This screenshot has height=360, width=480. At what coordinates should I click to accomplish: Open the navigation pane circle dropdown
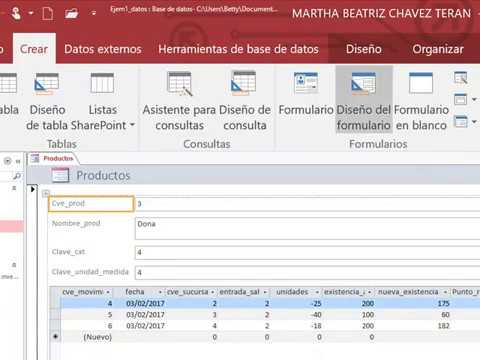click(7, 161)
